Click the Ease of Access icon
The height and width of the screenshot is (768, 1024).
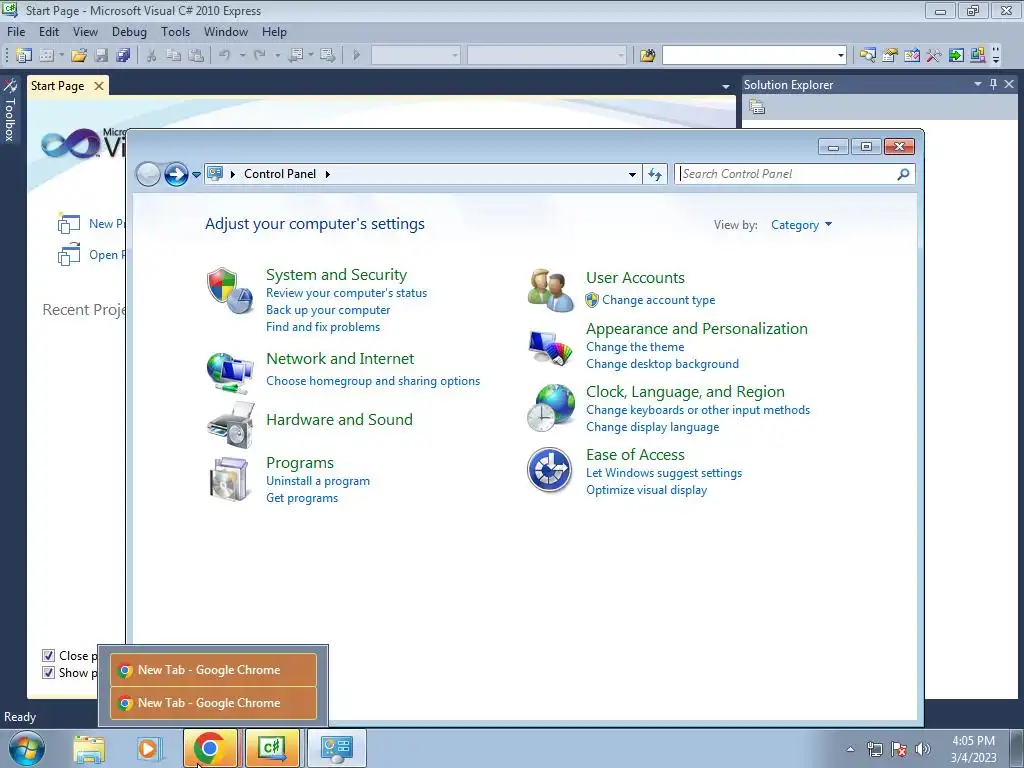pos(550,470)
